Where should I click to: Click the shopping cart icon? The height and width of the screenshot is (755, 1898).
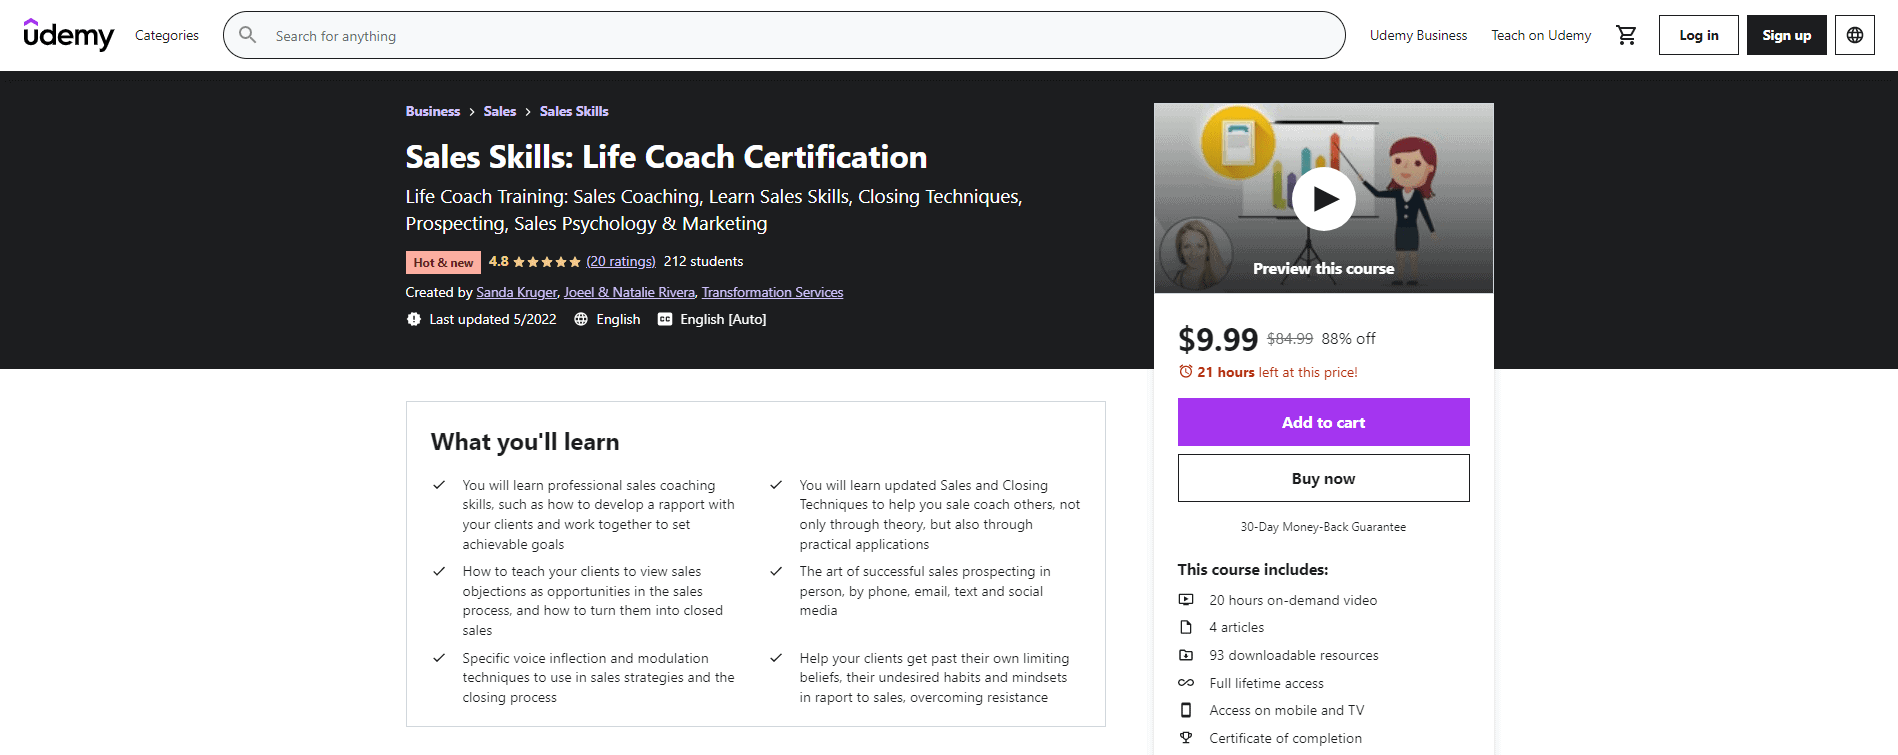[1627, 34]
